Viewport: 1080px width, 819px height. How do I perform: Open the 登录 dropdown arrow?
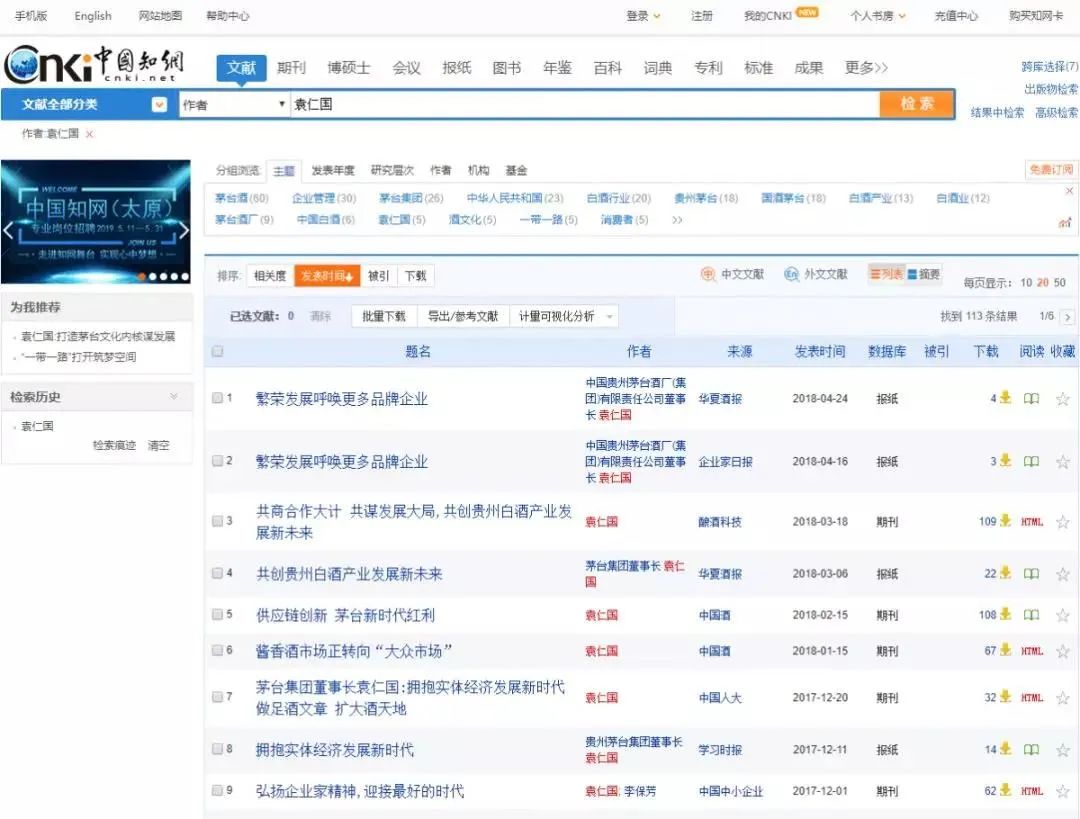[x=657, y=16]
